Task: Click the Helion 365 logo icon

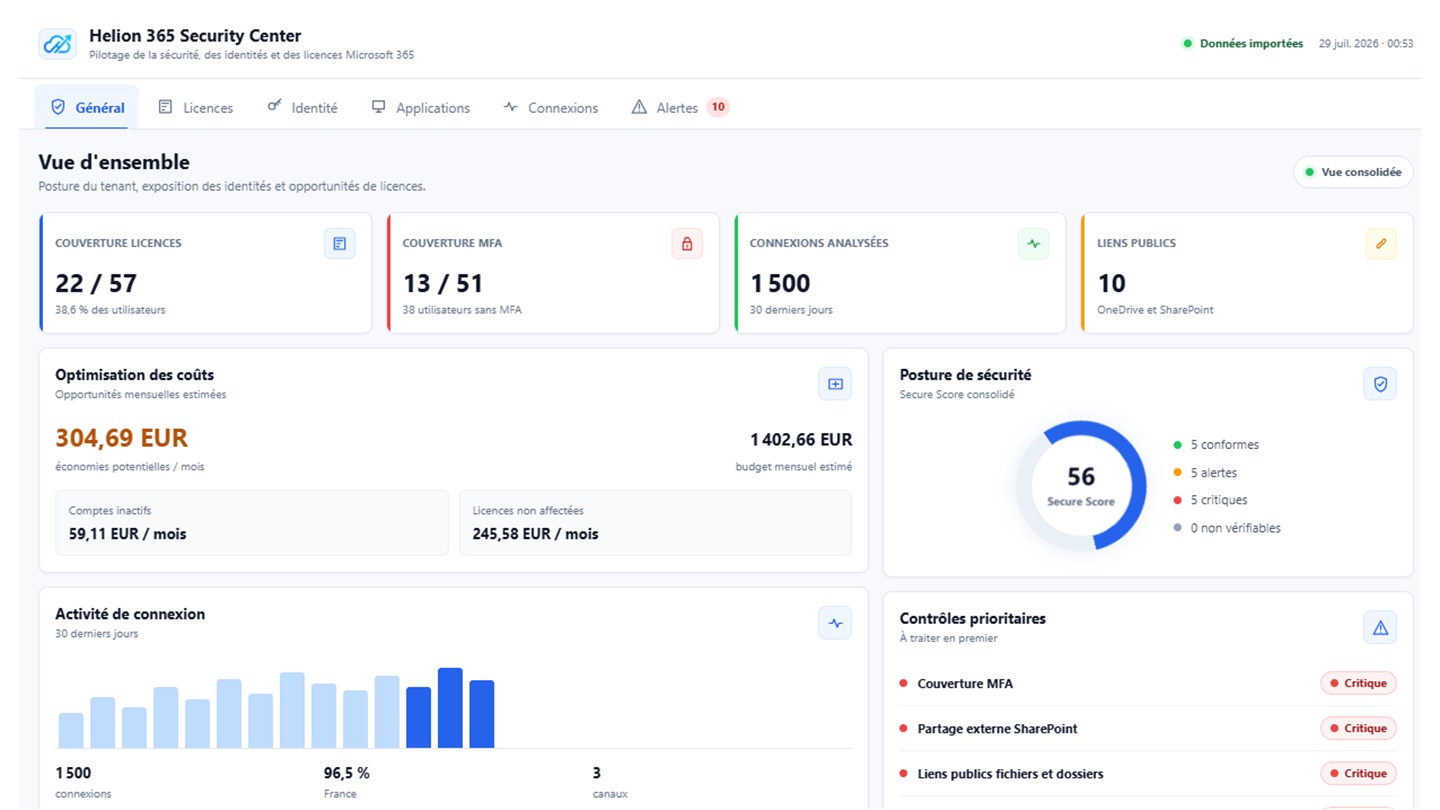Action: point(57,44)
